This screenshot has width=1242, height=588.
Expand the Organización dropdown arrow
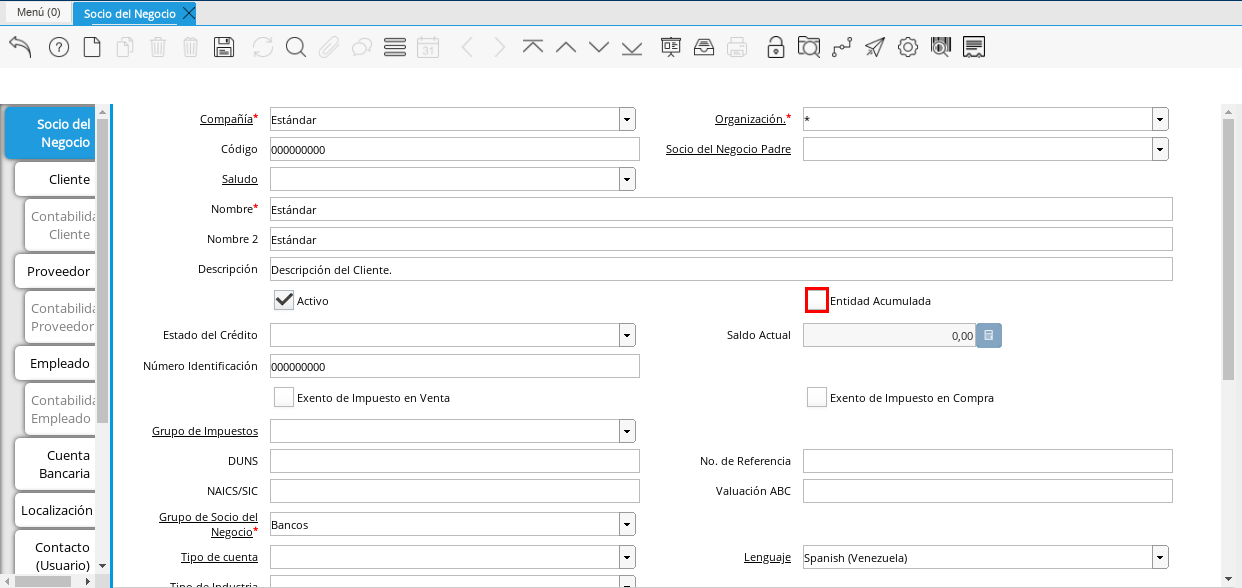coord(1160,119)
